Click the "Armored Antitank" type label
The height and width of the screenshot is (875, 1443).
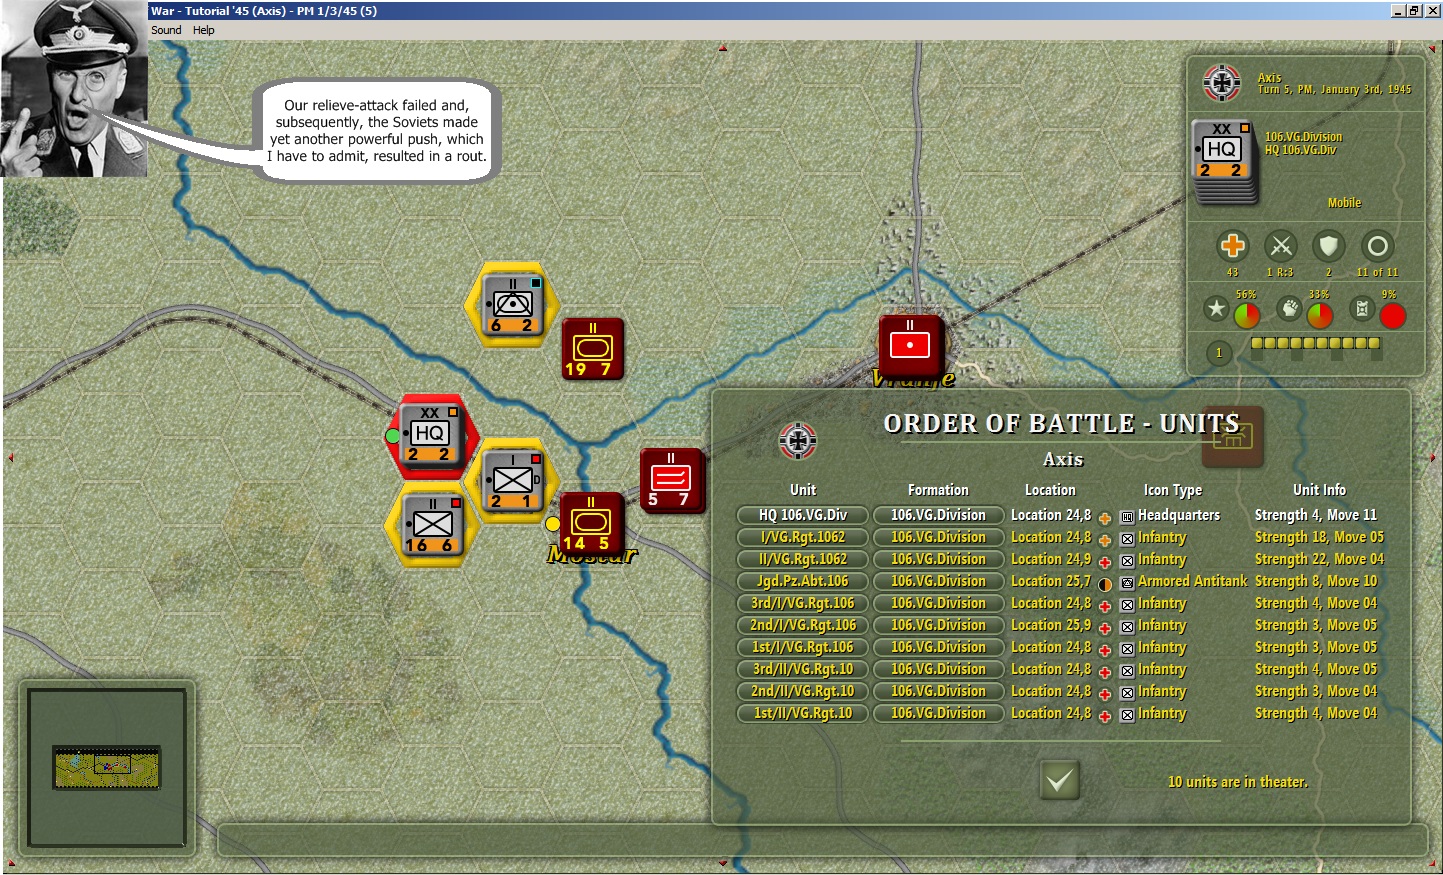click(1193, 581)
